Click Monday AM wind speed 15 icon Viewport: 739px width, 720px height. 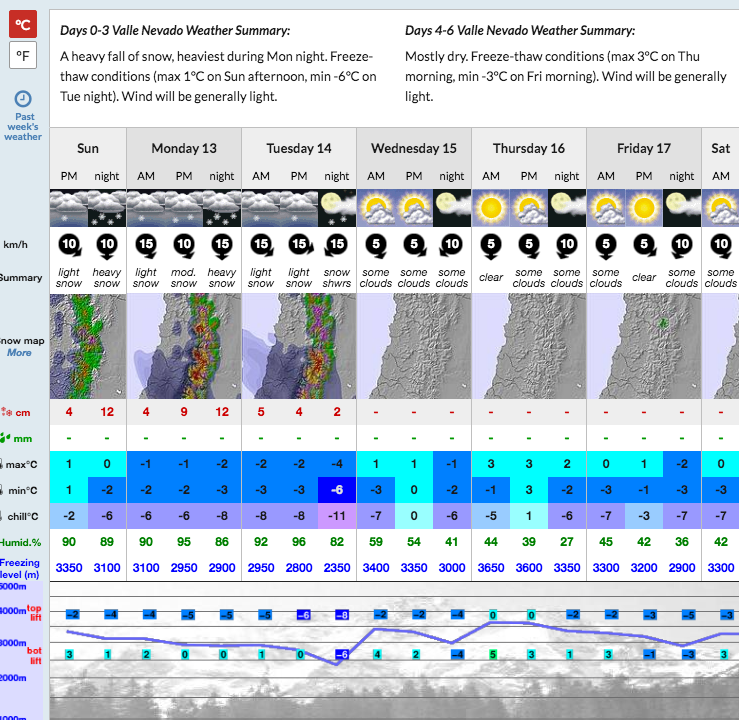pyautogui.click(x=146, y=245)
